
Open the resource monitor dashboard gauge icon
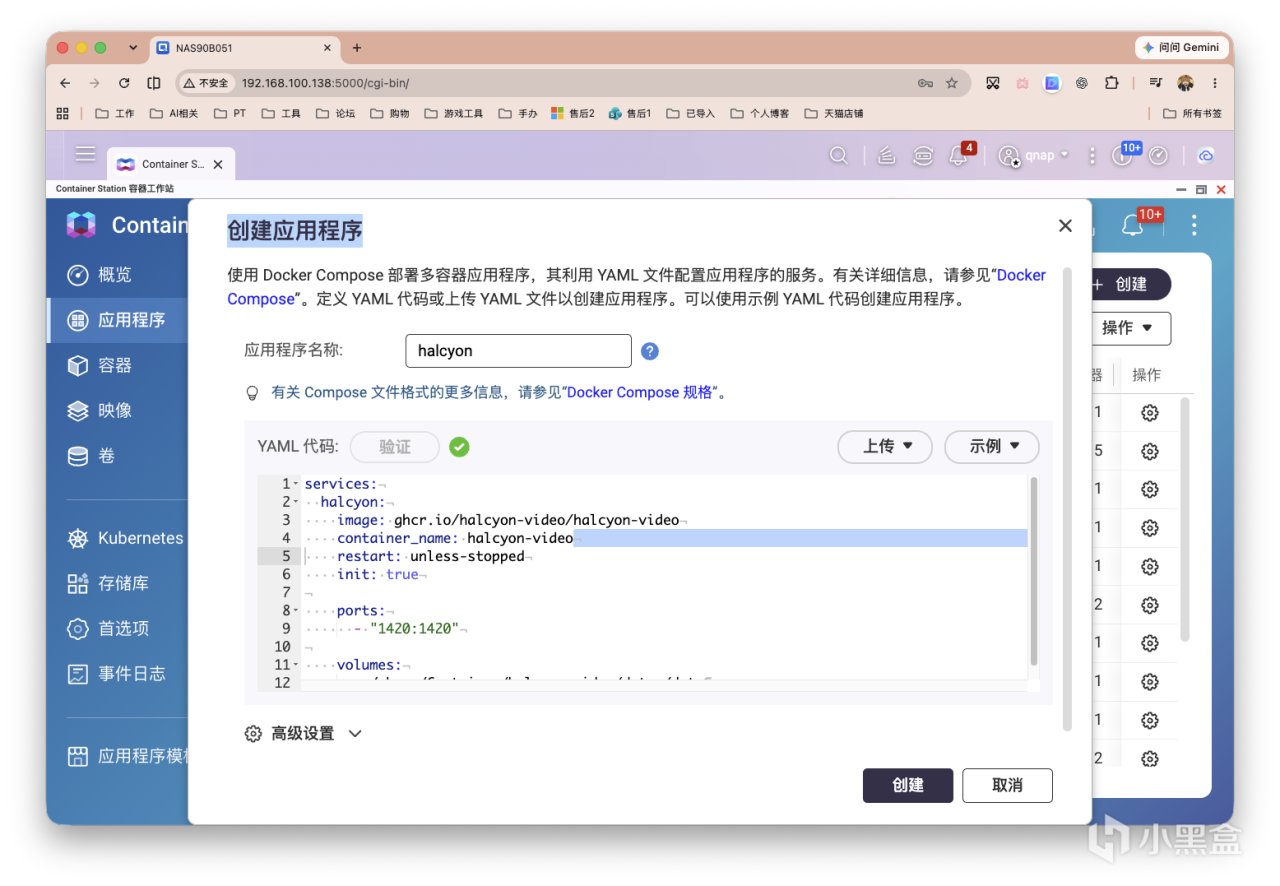(x=1159, y=156)
